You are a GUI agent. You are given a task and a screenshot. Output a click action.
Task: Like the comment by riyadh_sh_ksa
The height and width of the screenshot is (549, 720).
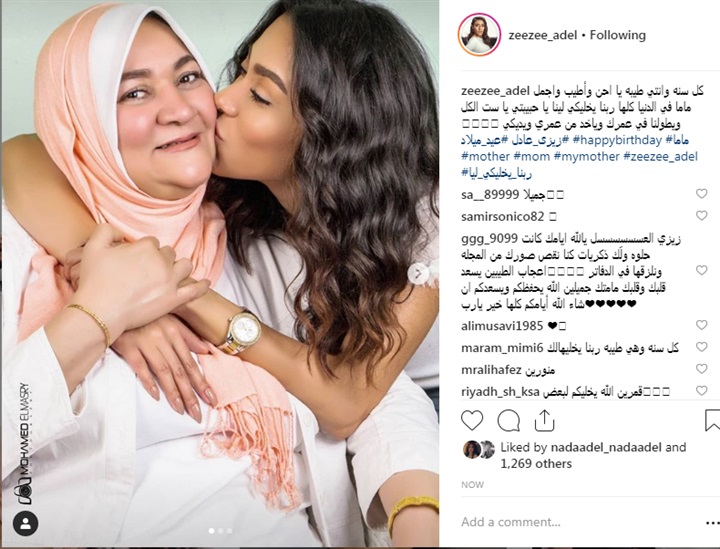coord(701,391)
